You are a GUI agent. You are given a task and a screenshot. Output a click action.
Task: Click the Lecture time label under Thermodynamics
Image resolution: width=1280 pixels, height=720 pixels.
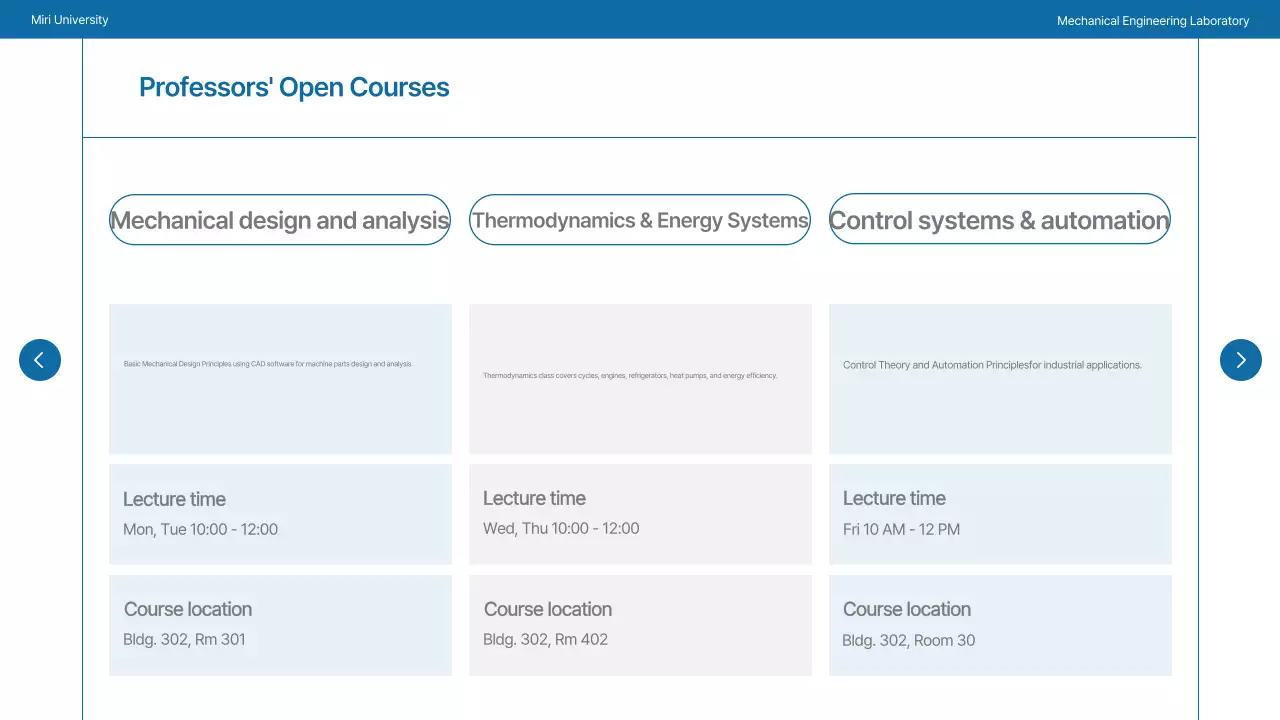(x=534, y=499)
